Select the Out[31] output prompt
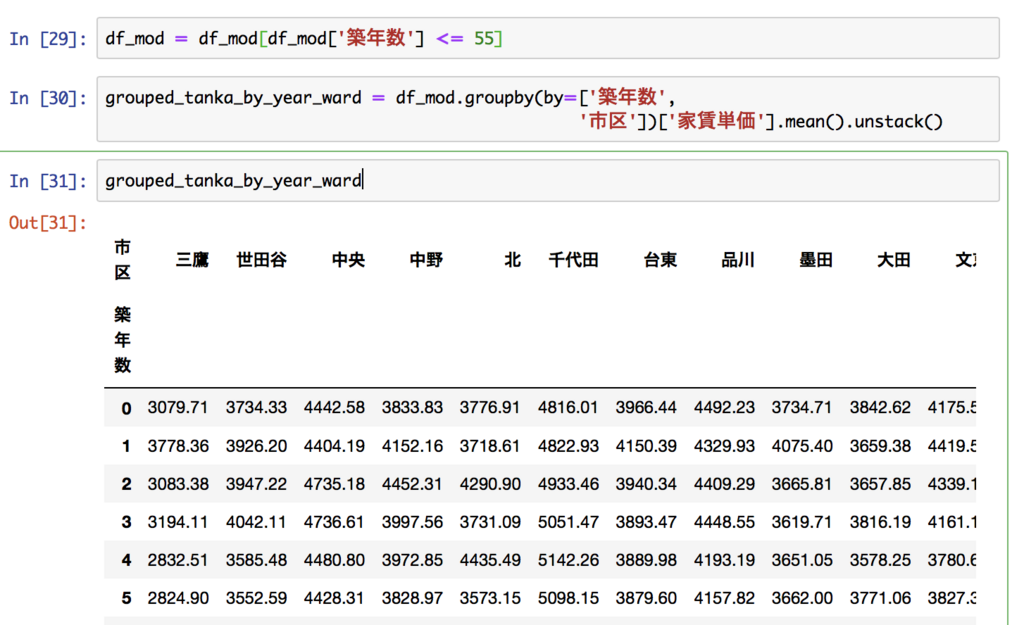Viewport: 1024px width, 625px height. [x=48, y=223]
